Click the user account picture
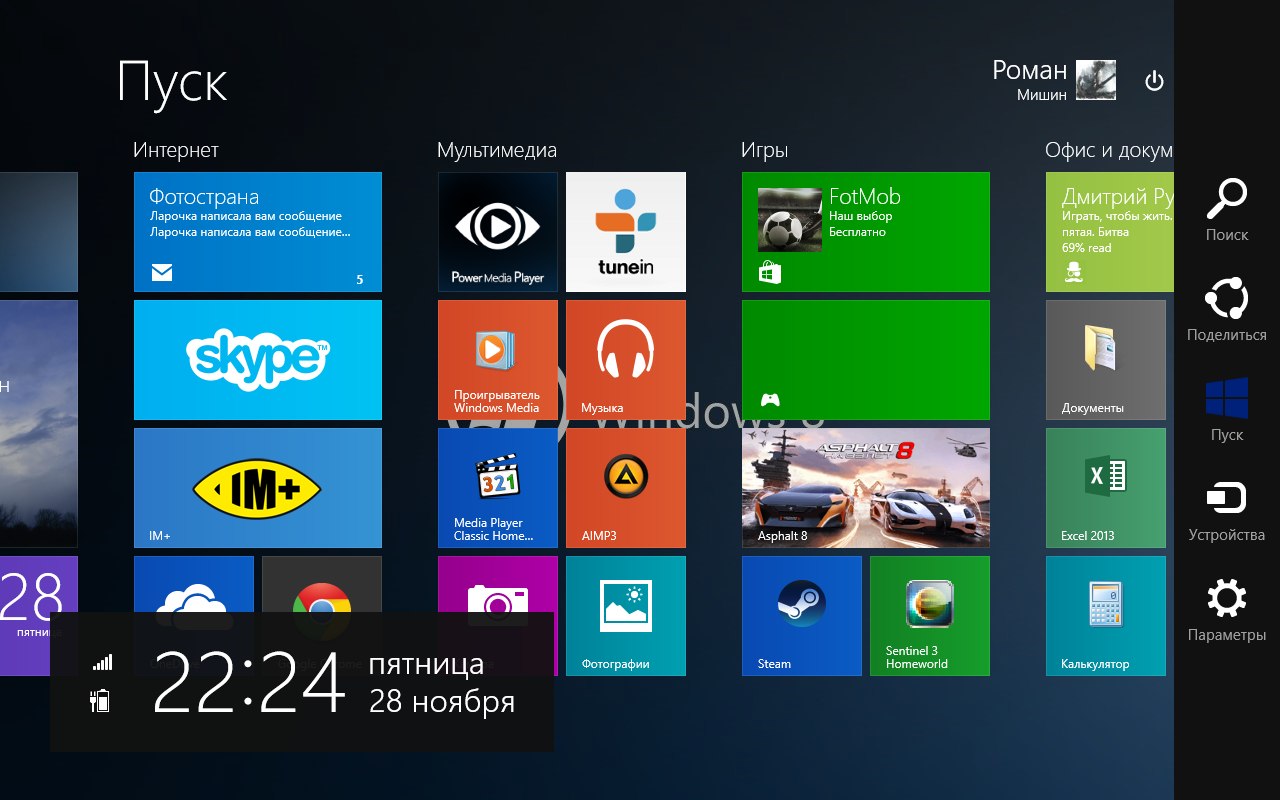 pos(1095,80)
